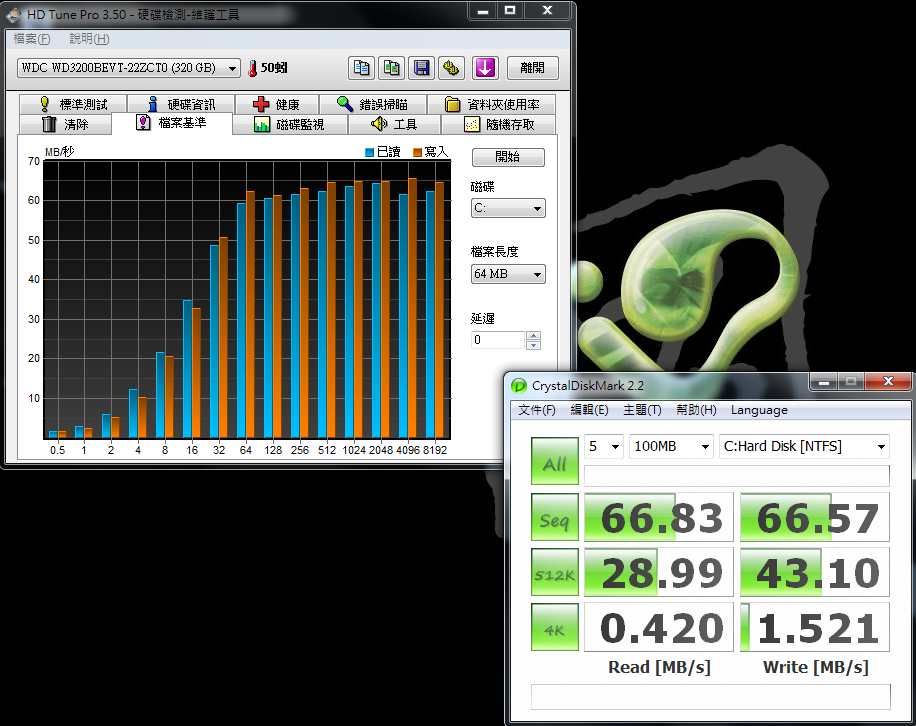Open HD Tune options wrench icon
The width and height of the screenshot is (916, 726).
(x=452, y=68)
